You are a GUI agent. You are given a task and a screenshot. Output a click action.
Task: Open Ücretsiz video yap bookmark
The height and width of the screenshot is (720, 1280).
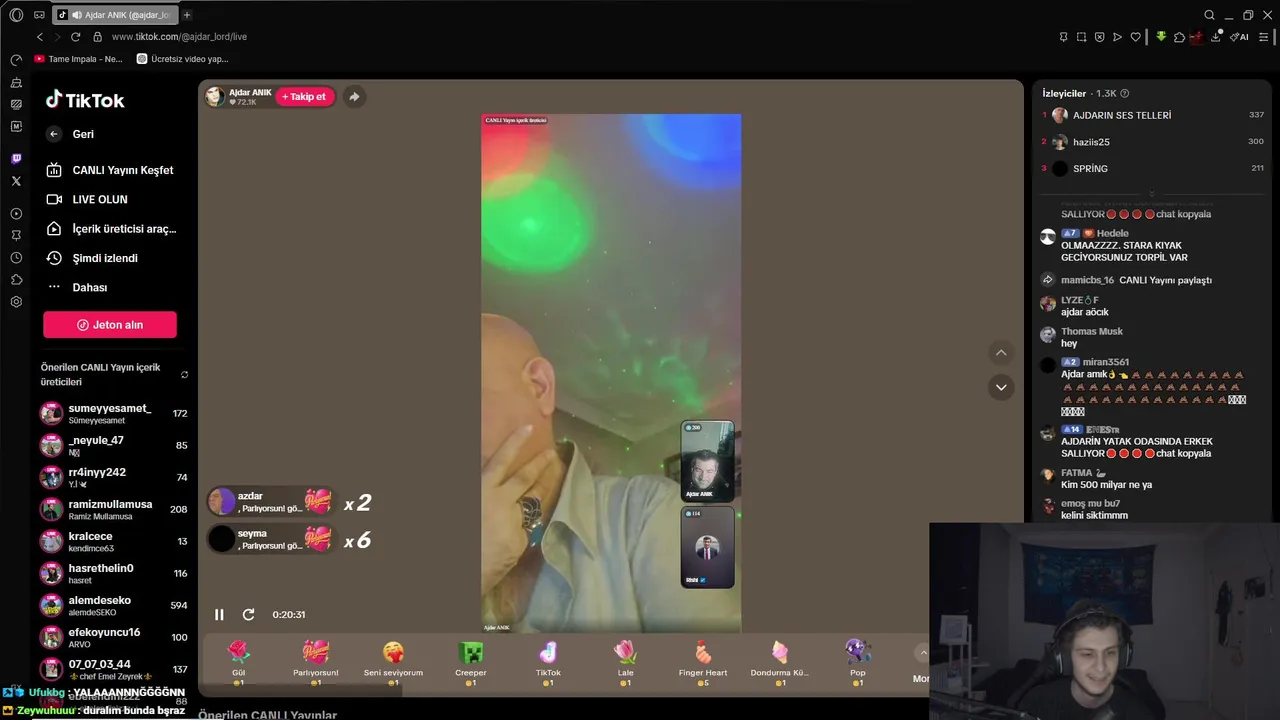click(x=183, y=59)
